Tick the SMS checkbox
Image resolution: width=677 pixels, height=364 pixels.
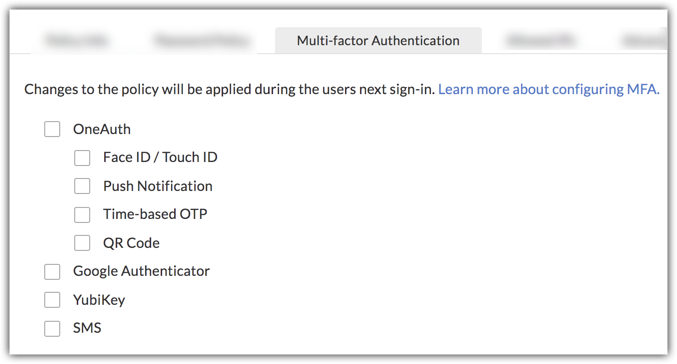[x=52, y=329]
